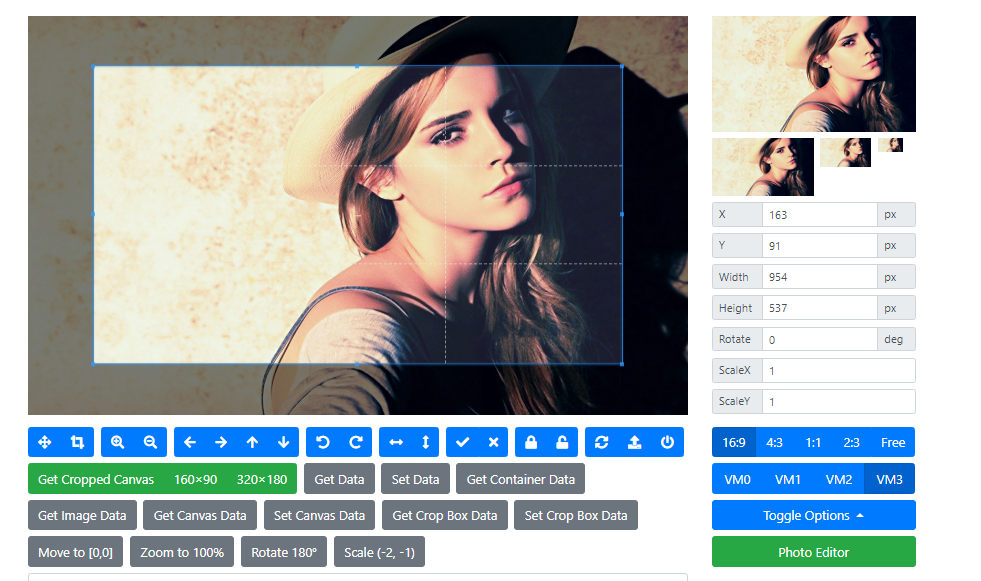Select the Move mode icon

(44, 442)
